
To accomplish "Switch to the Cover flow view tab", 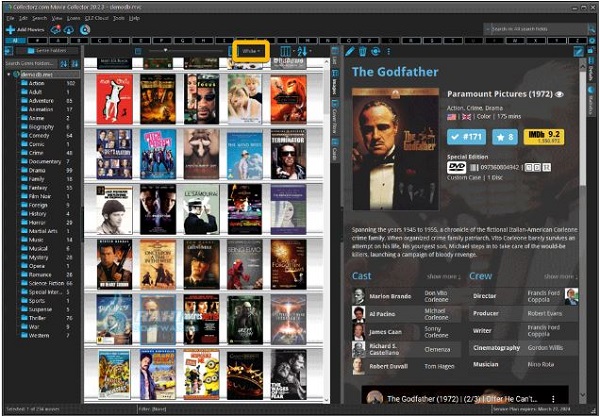I will click(335, 117).
